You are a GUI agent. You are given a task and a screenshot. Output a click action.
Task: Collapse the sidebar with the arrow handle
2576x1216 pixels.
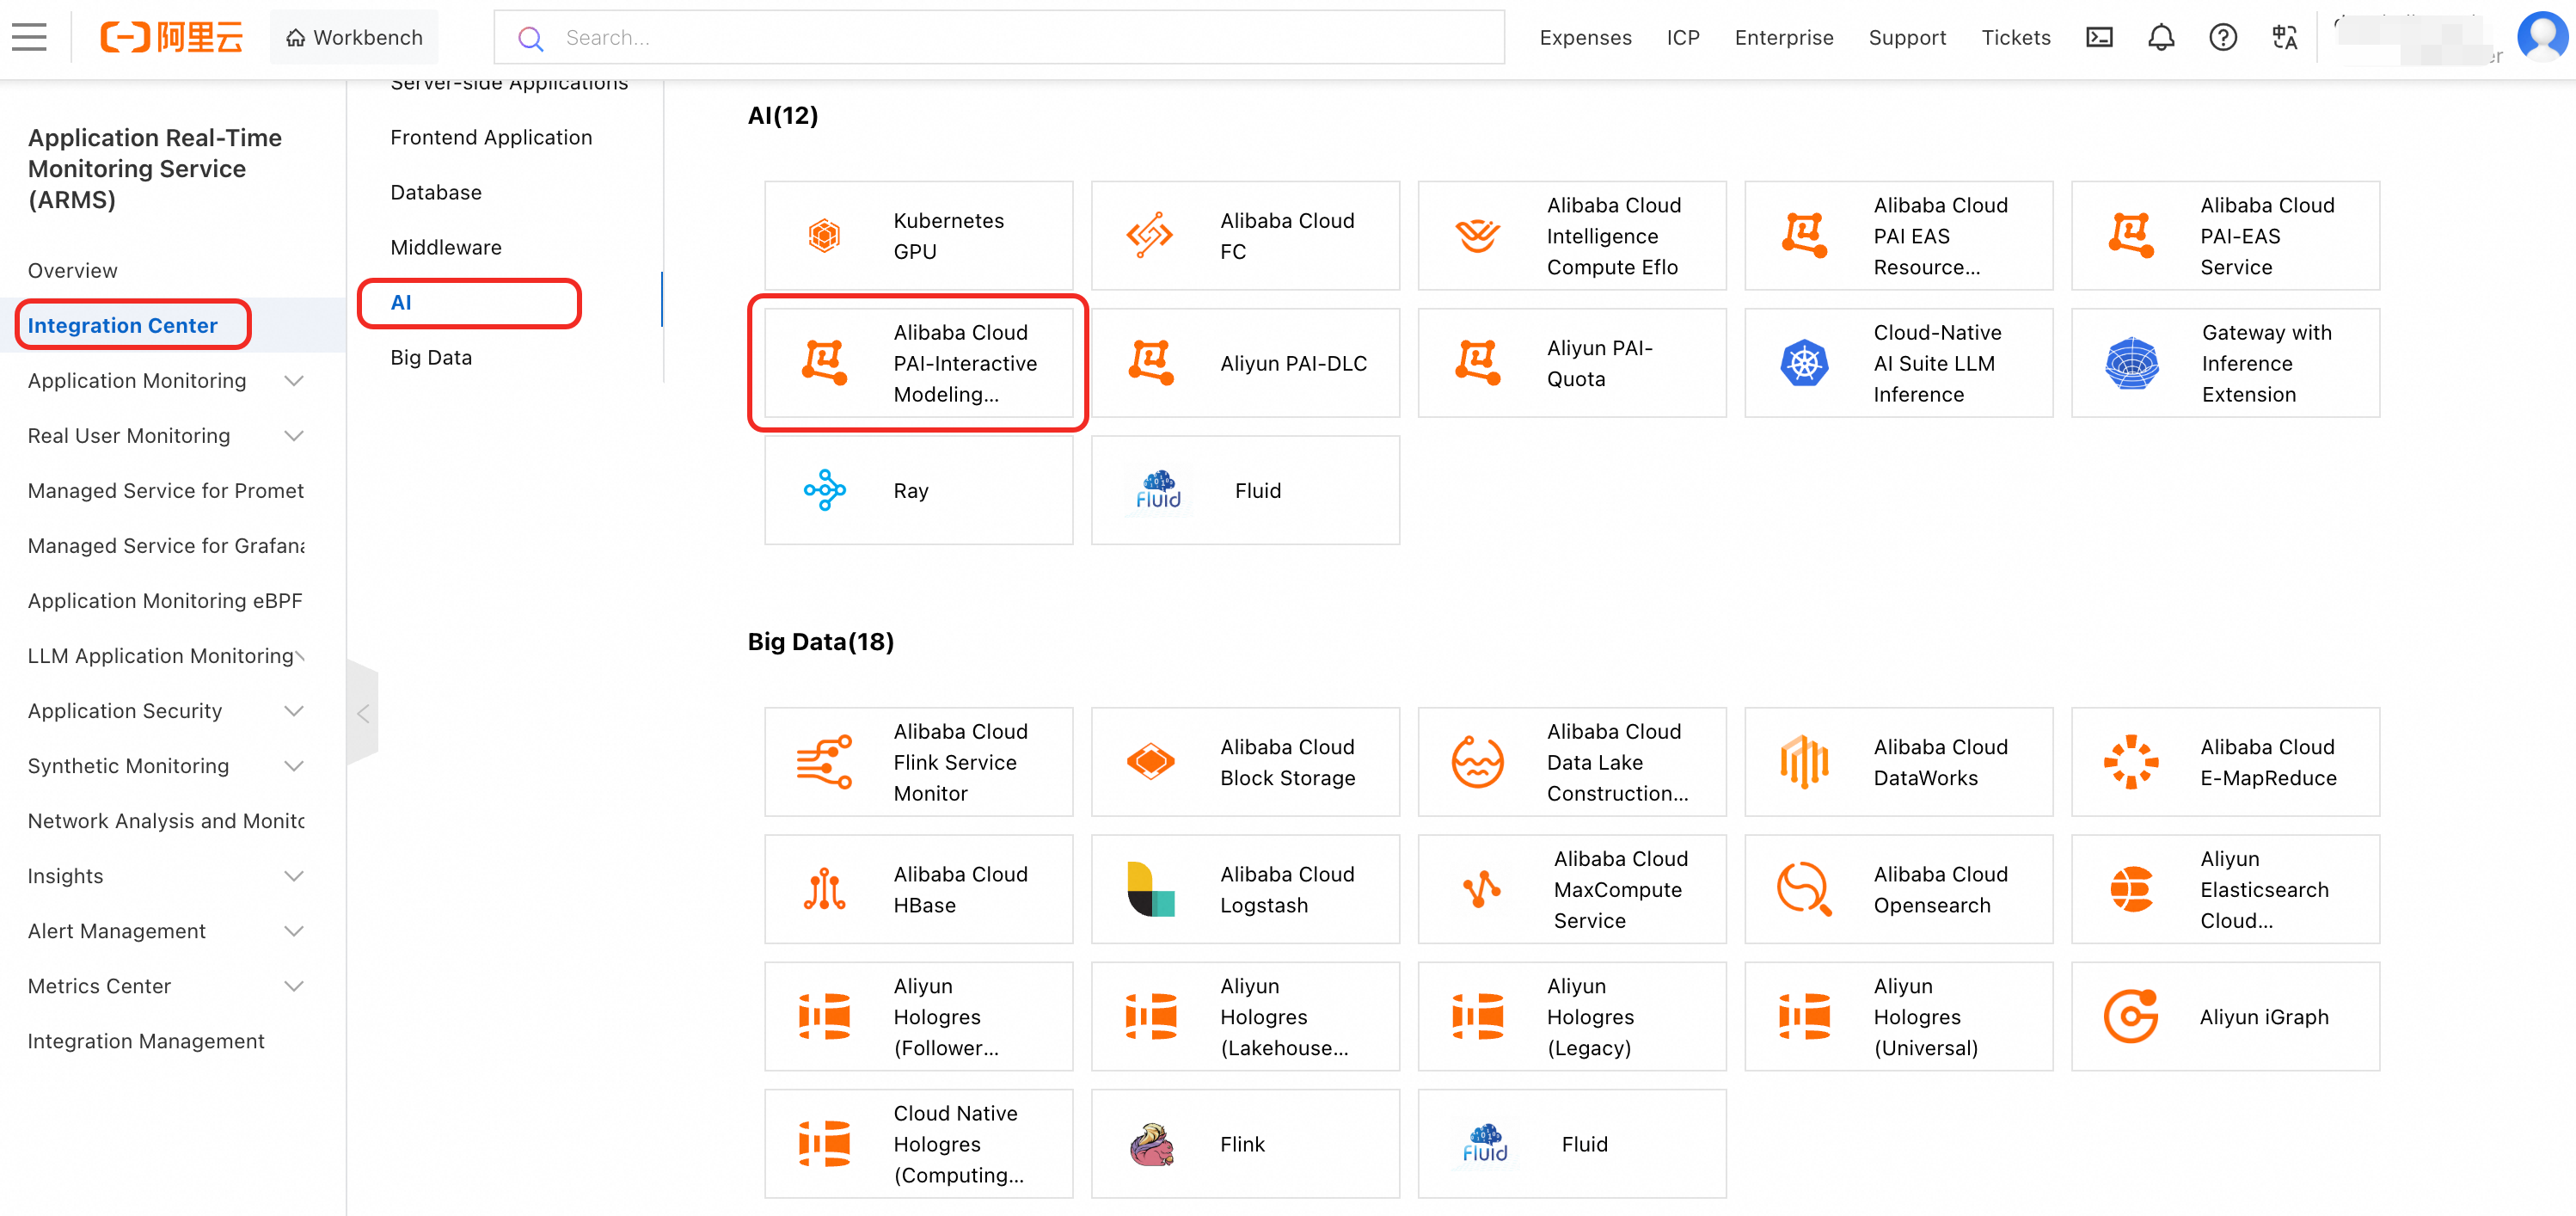(363, 713)
